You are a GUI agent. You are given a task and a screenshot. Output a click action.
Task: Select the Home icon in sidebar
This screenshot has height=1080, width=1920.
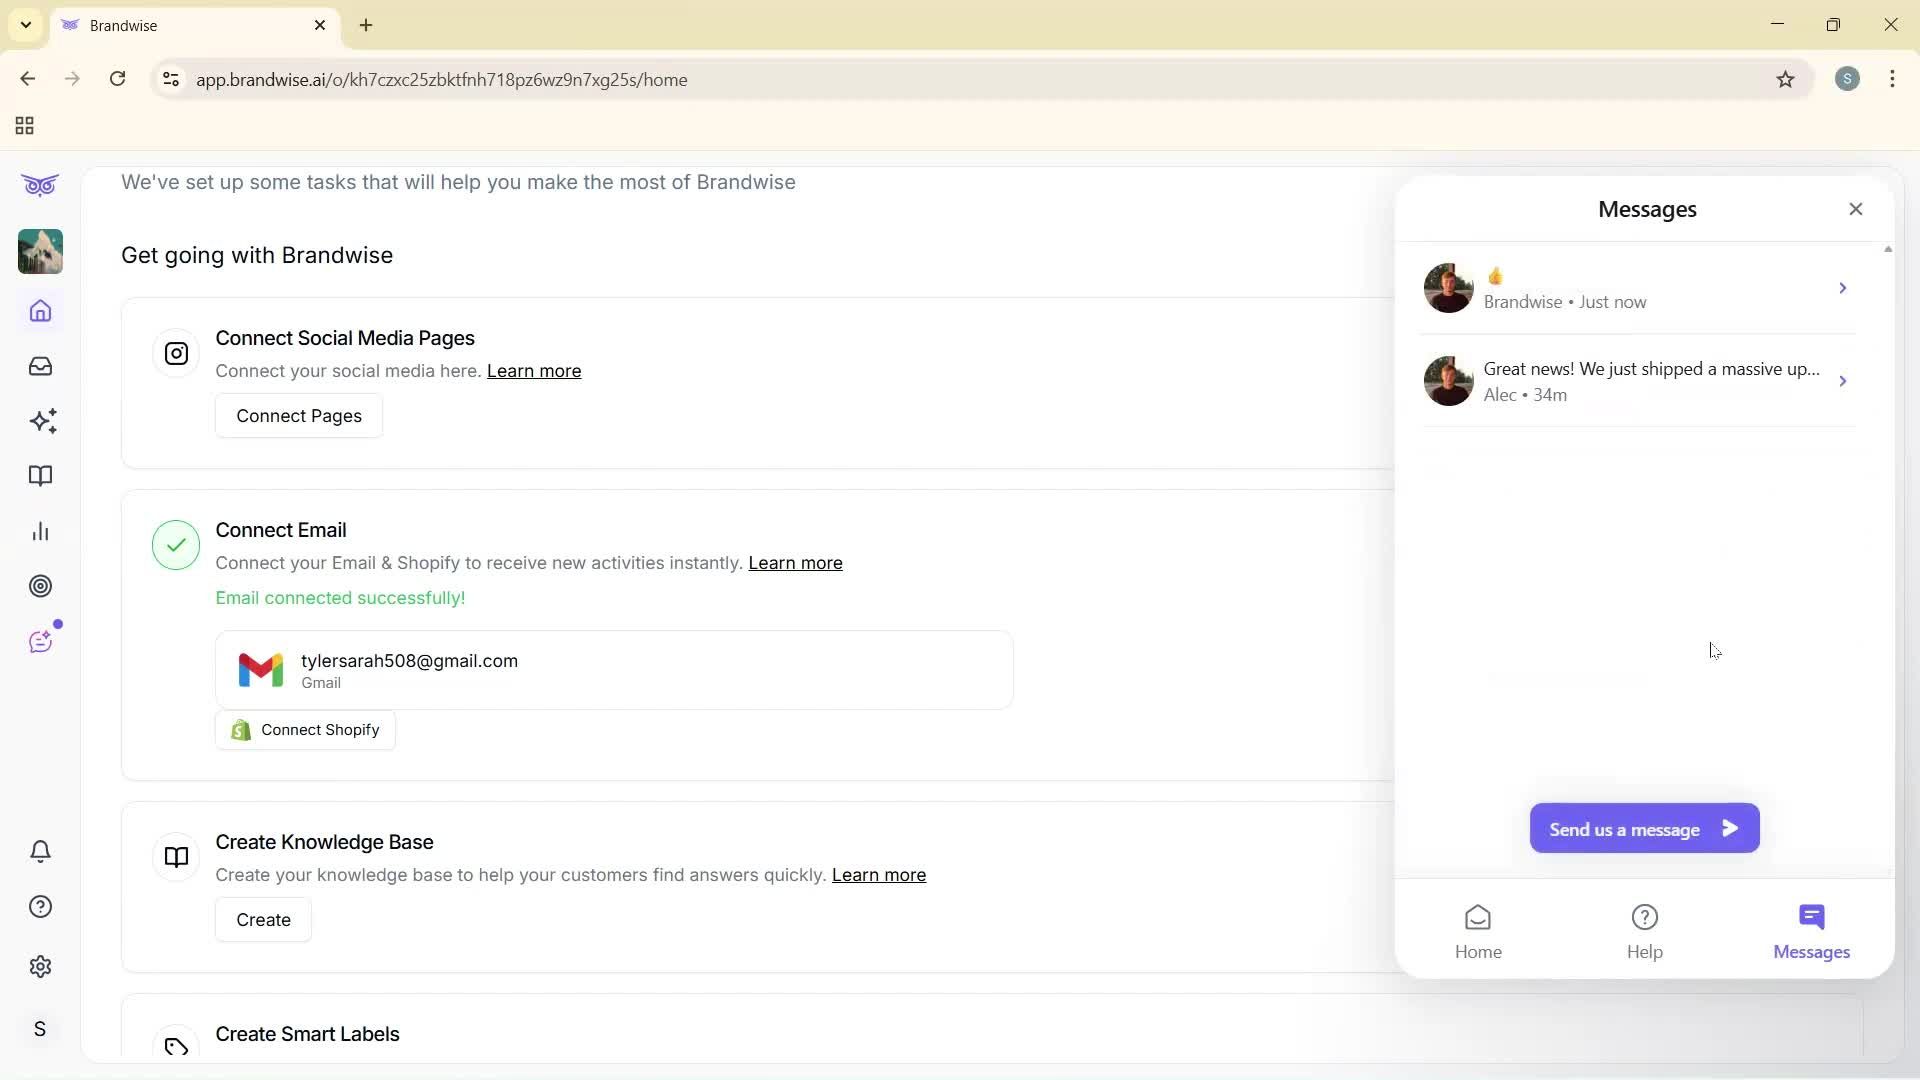point(39,311)
